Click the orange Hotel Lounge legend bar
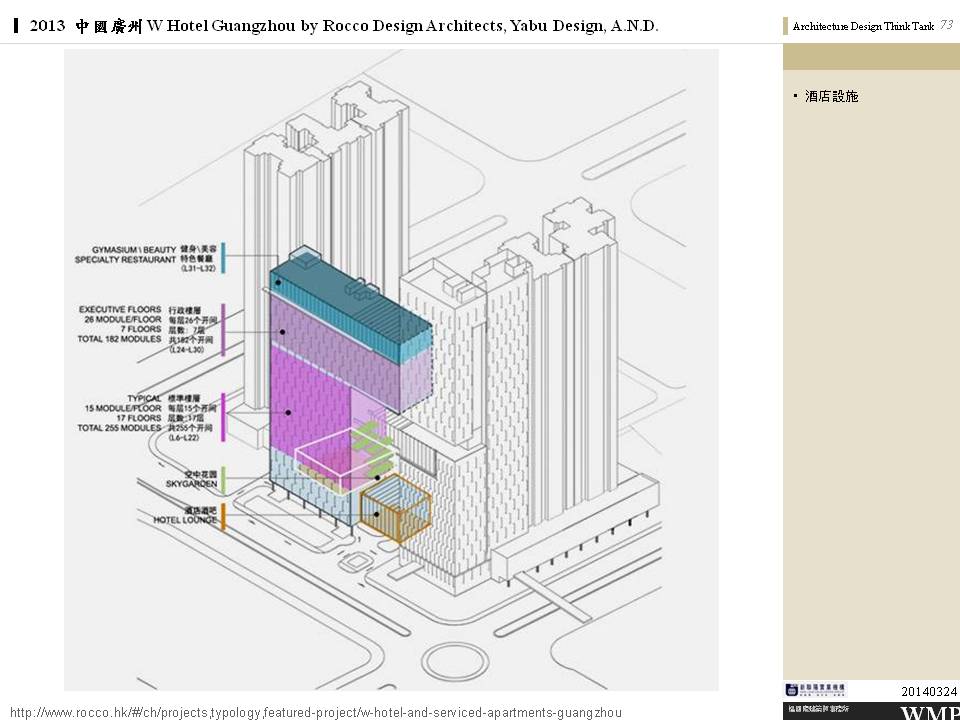 (x=223, y=516)
